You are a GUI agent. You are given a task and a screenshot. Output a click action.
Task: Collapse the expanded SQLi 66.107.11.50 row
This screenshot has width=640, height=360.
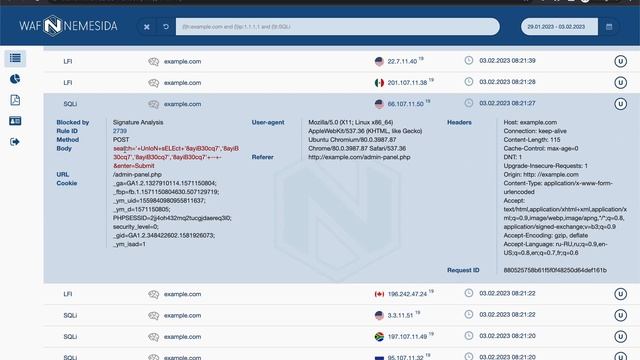pos(342,104)
